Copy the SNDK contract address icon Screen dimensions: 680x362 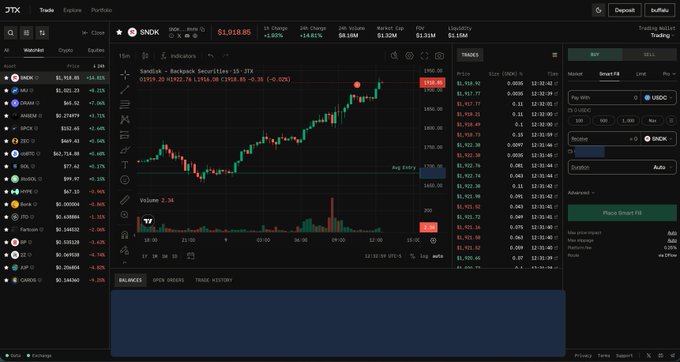click(x=203, y=29)
